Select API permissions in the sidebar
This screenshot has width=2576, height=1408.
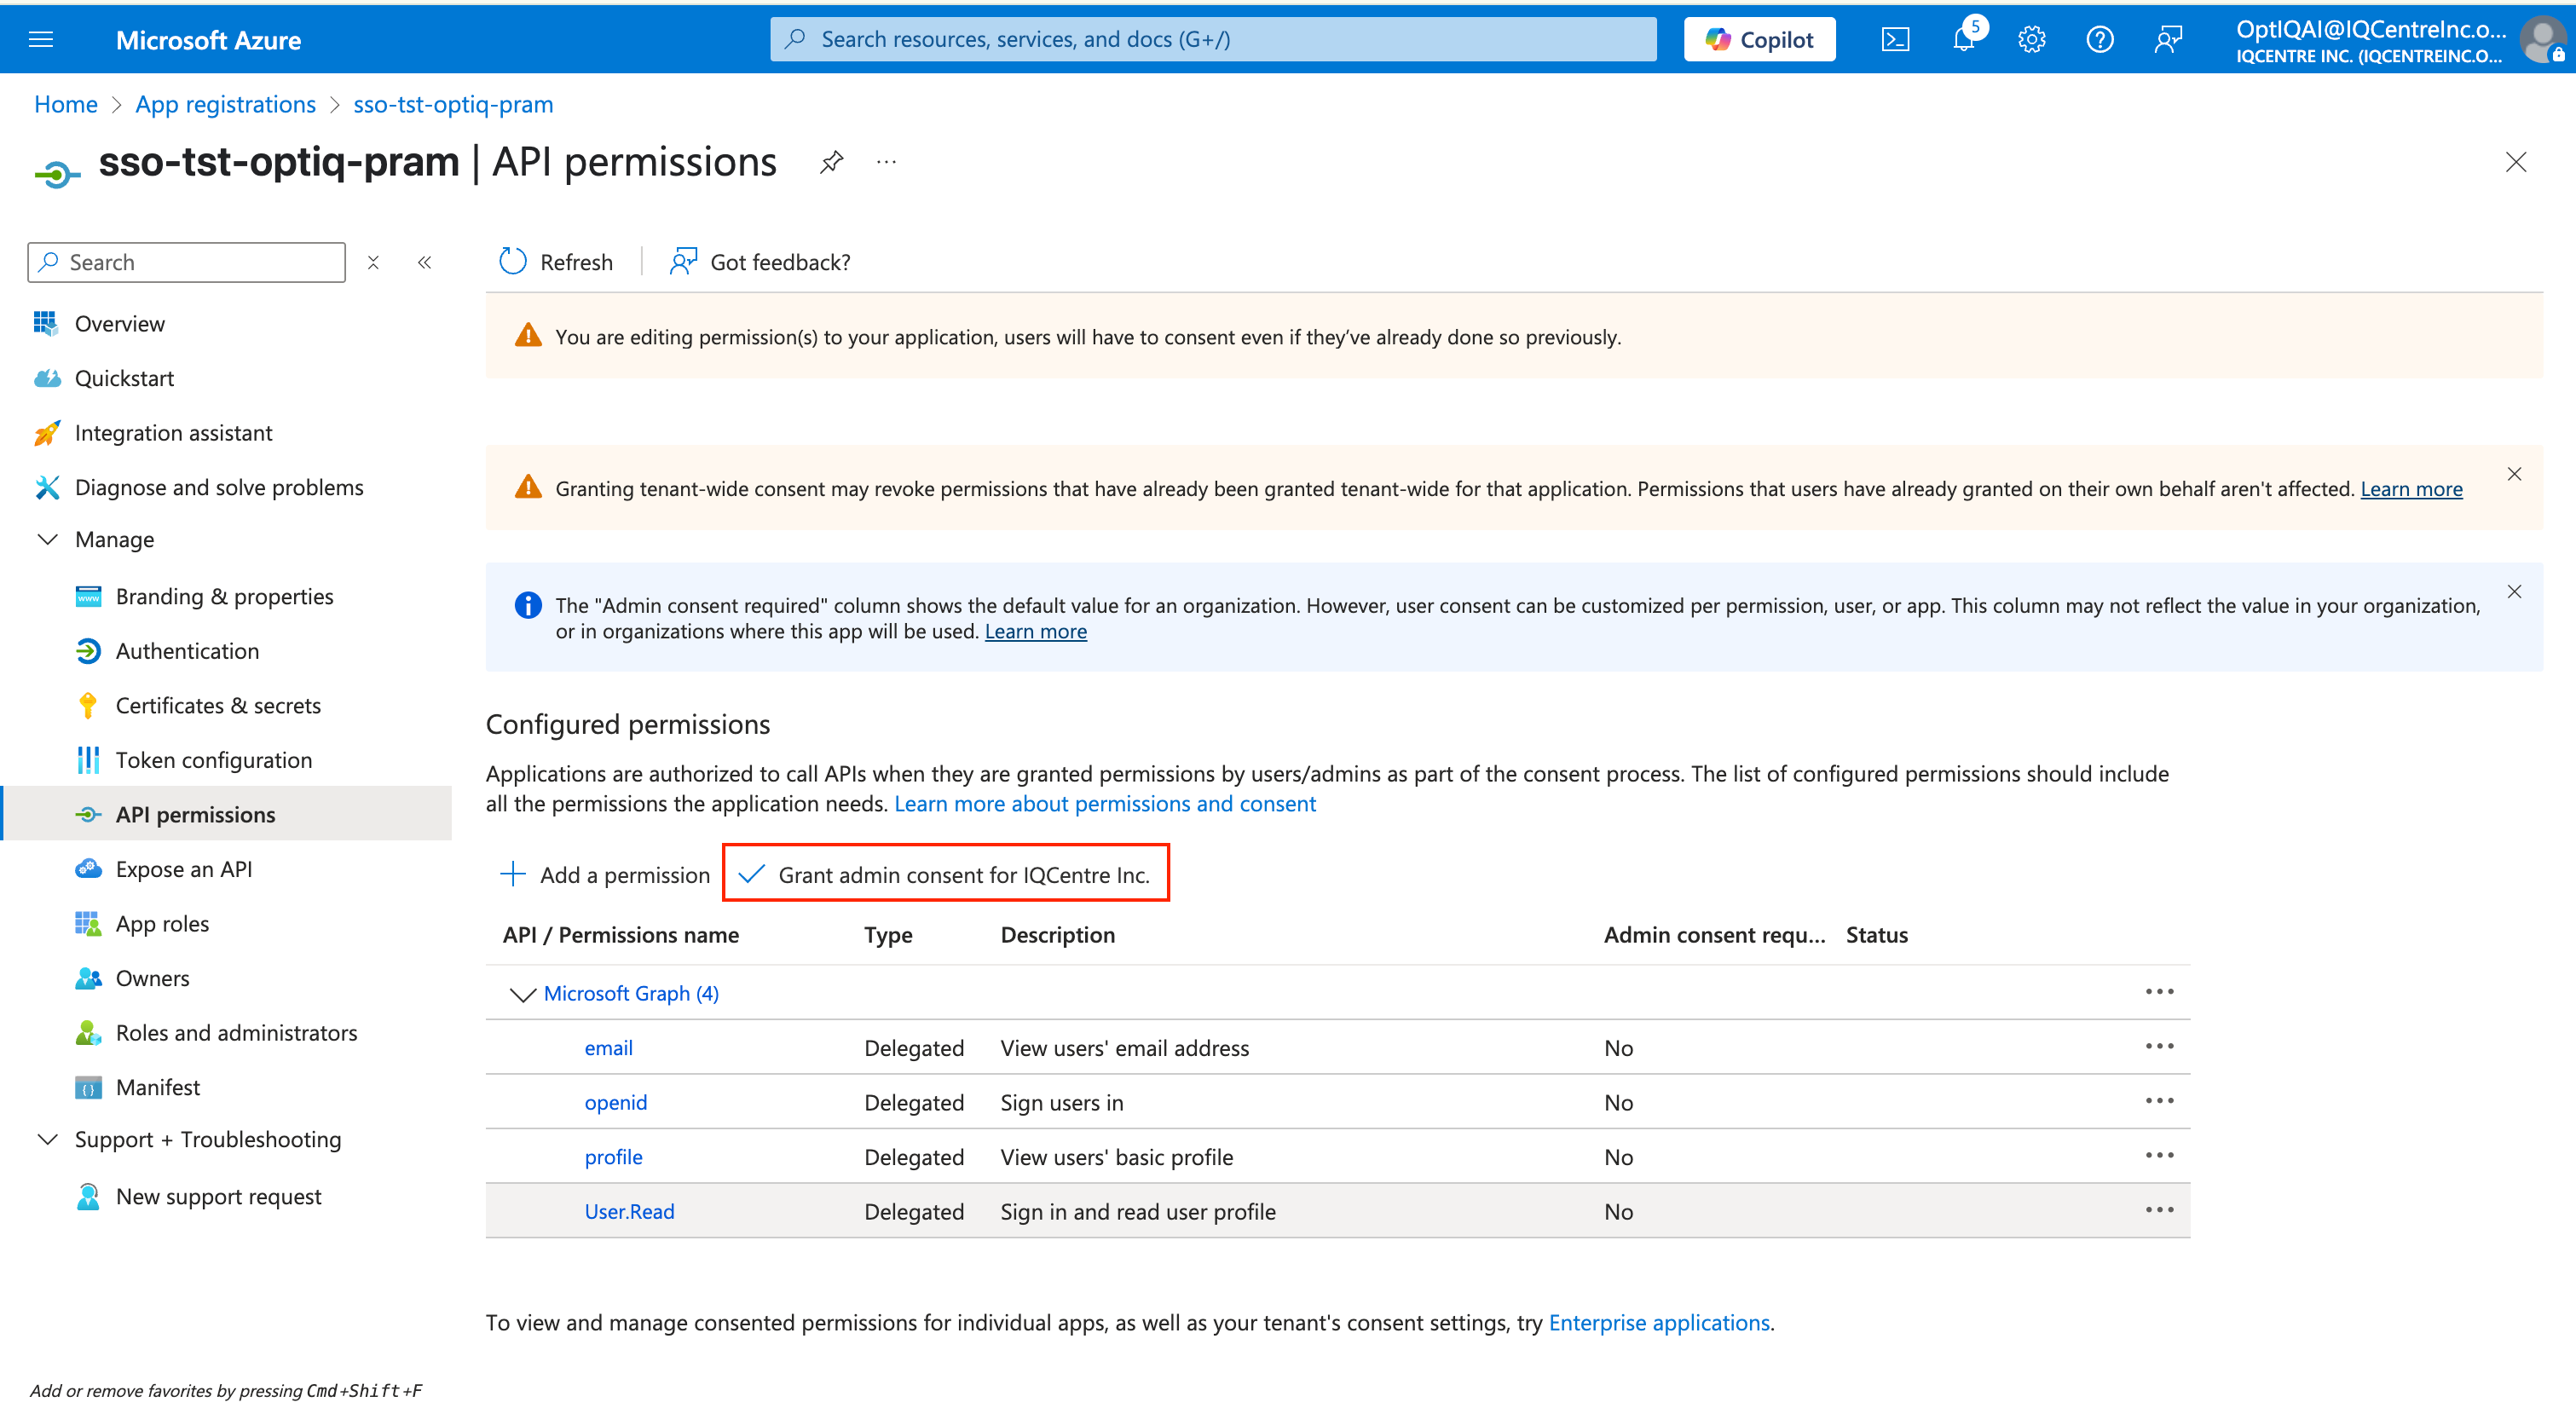195,814
